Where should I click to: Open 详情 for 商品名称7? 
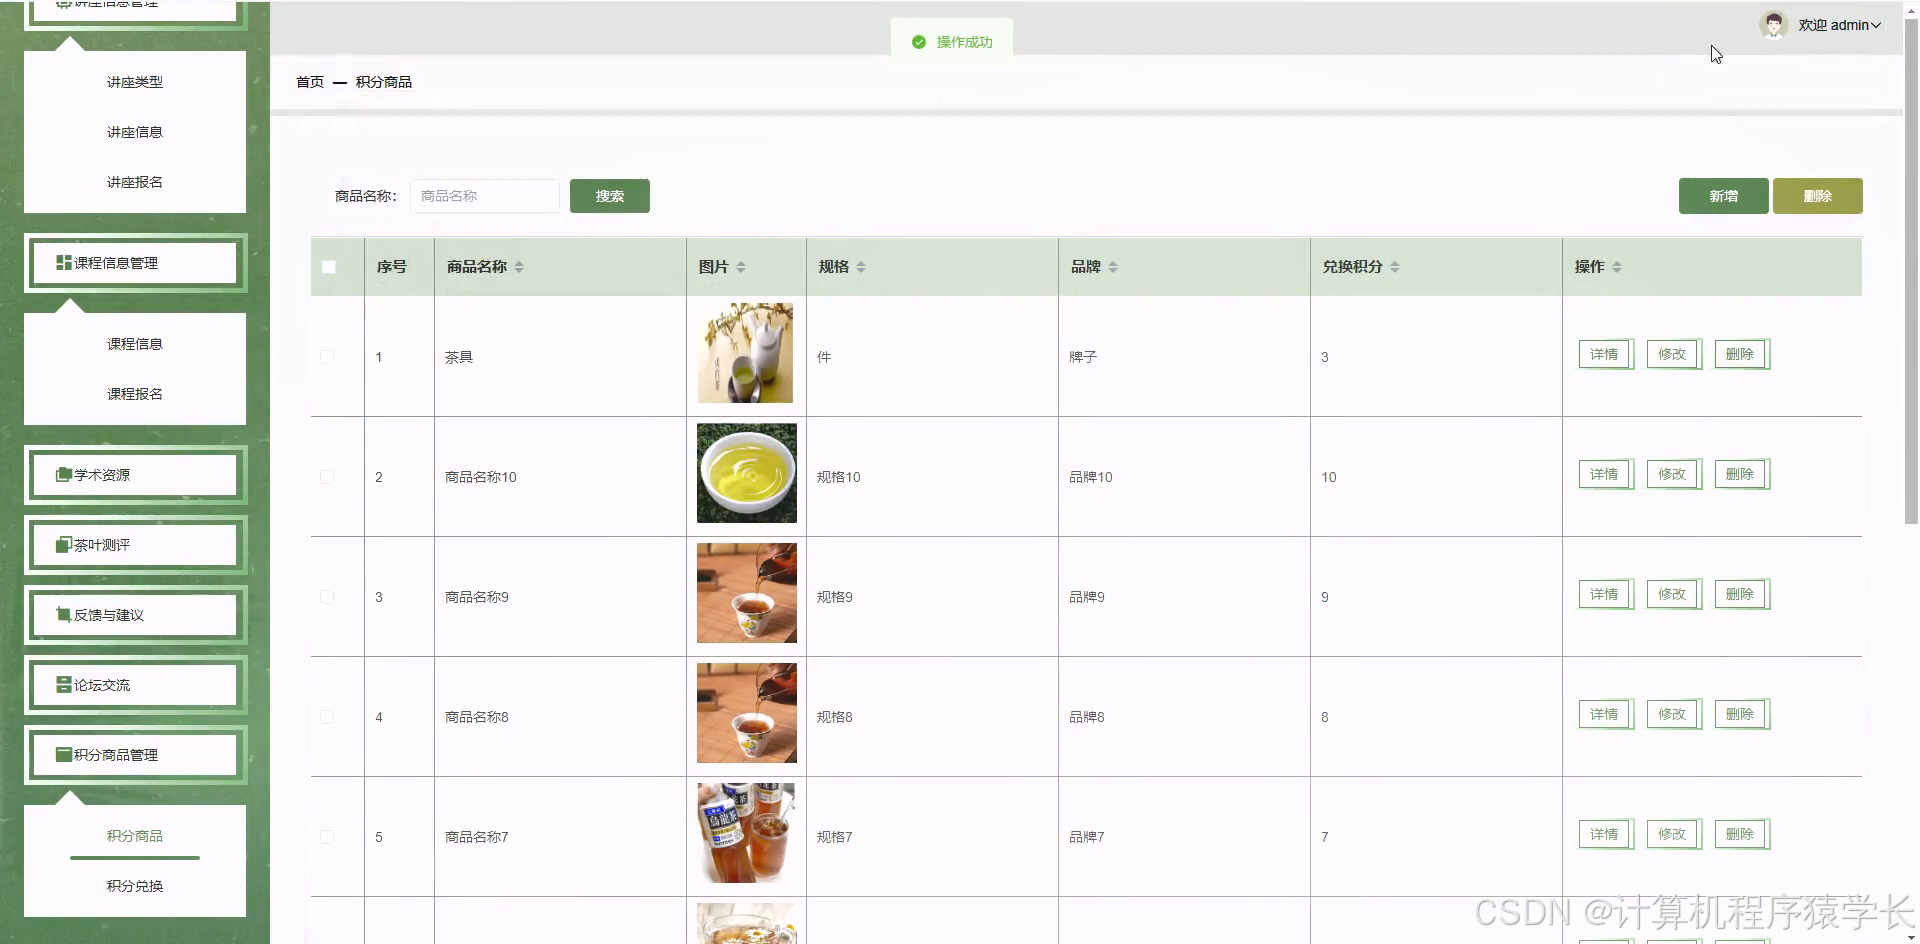coord(1605,834)
